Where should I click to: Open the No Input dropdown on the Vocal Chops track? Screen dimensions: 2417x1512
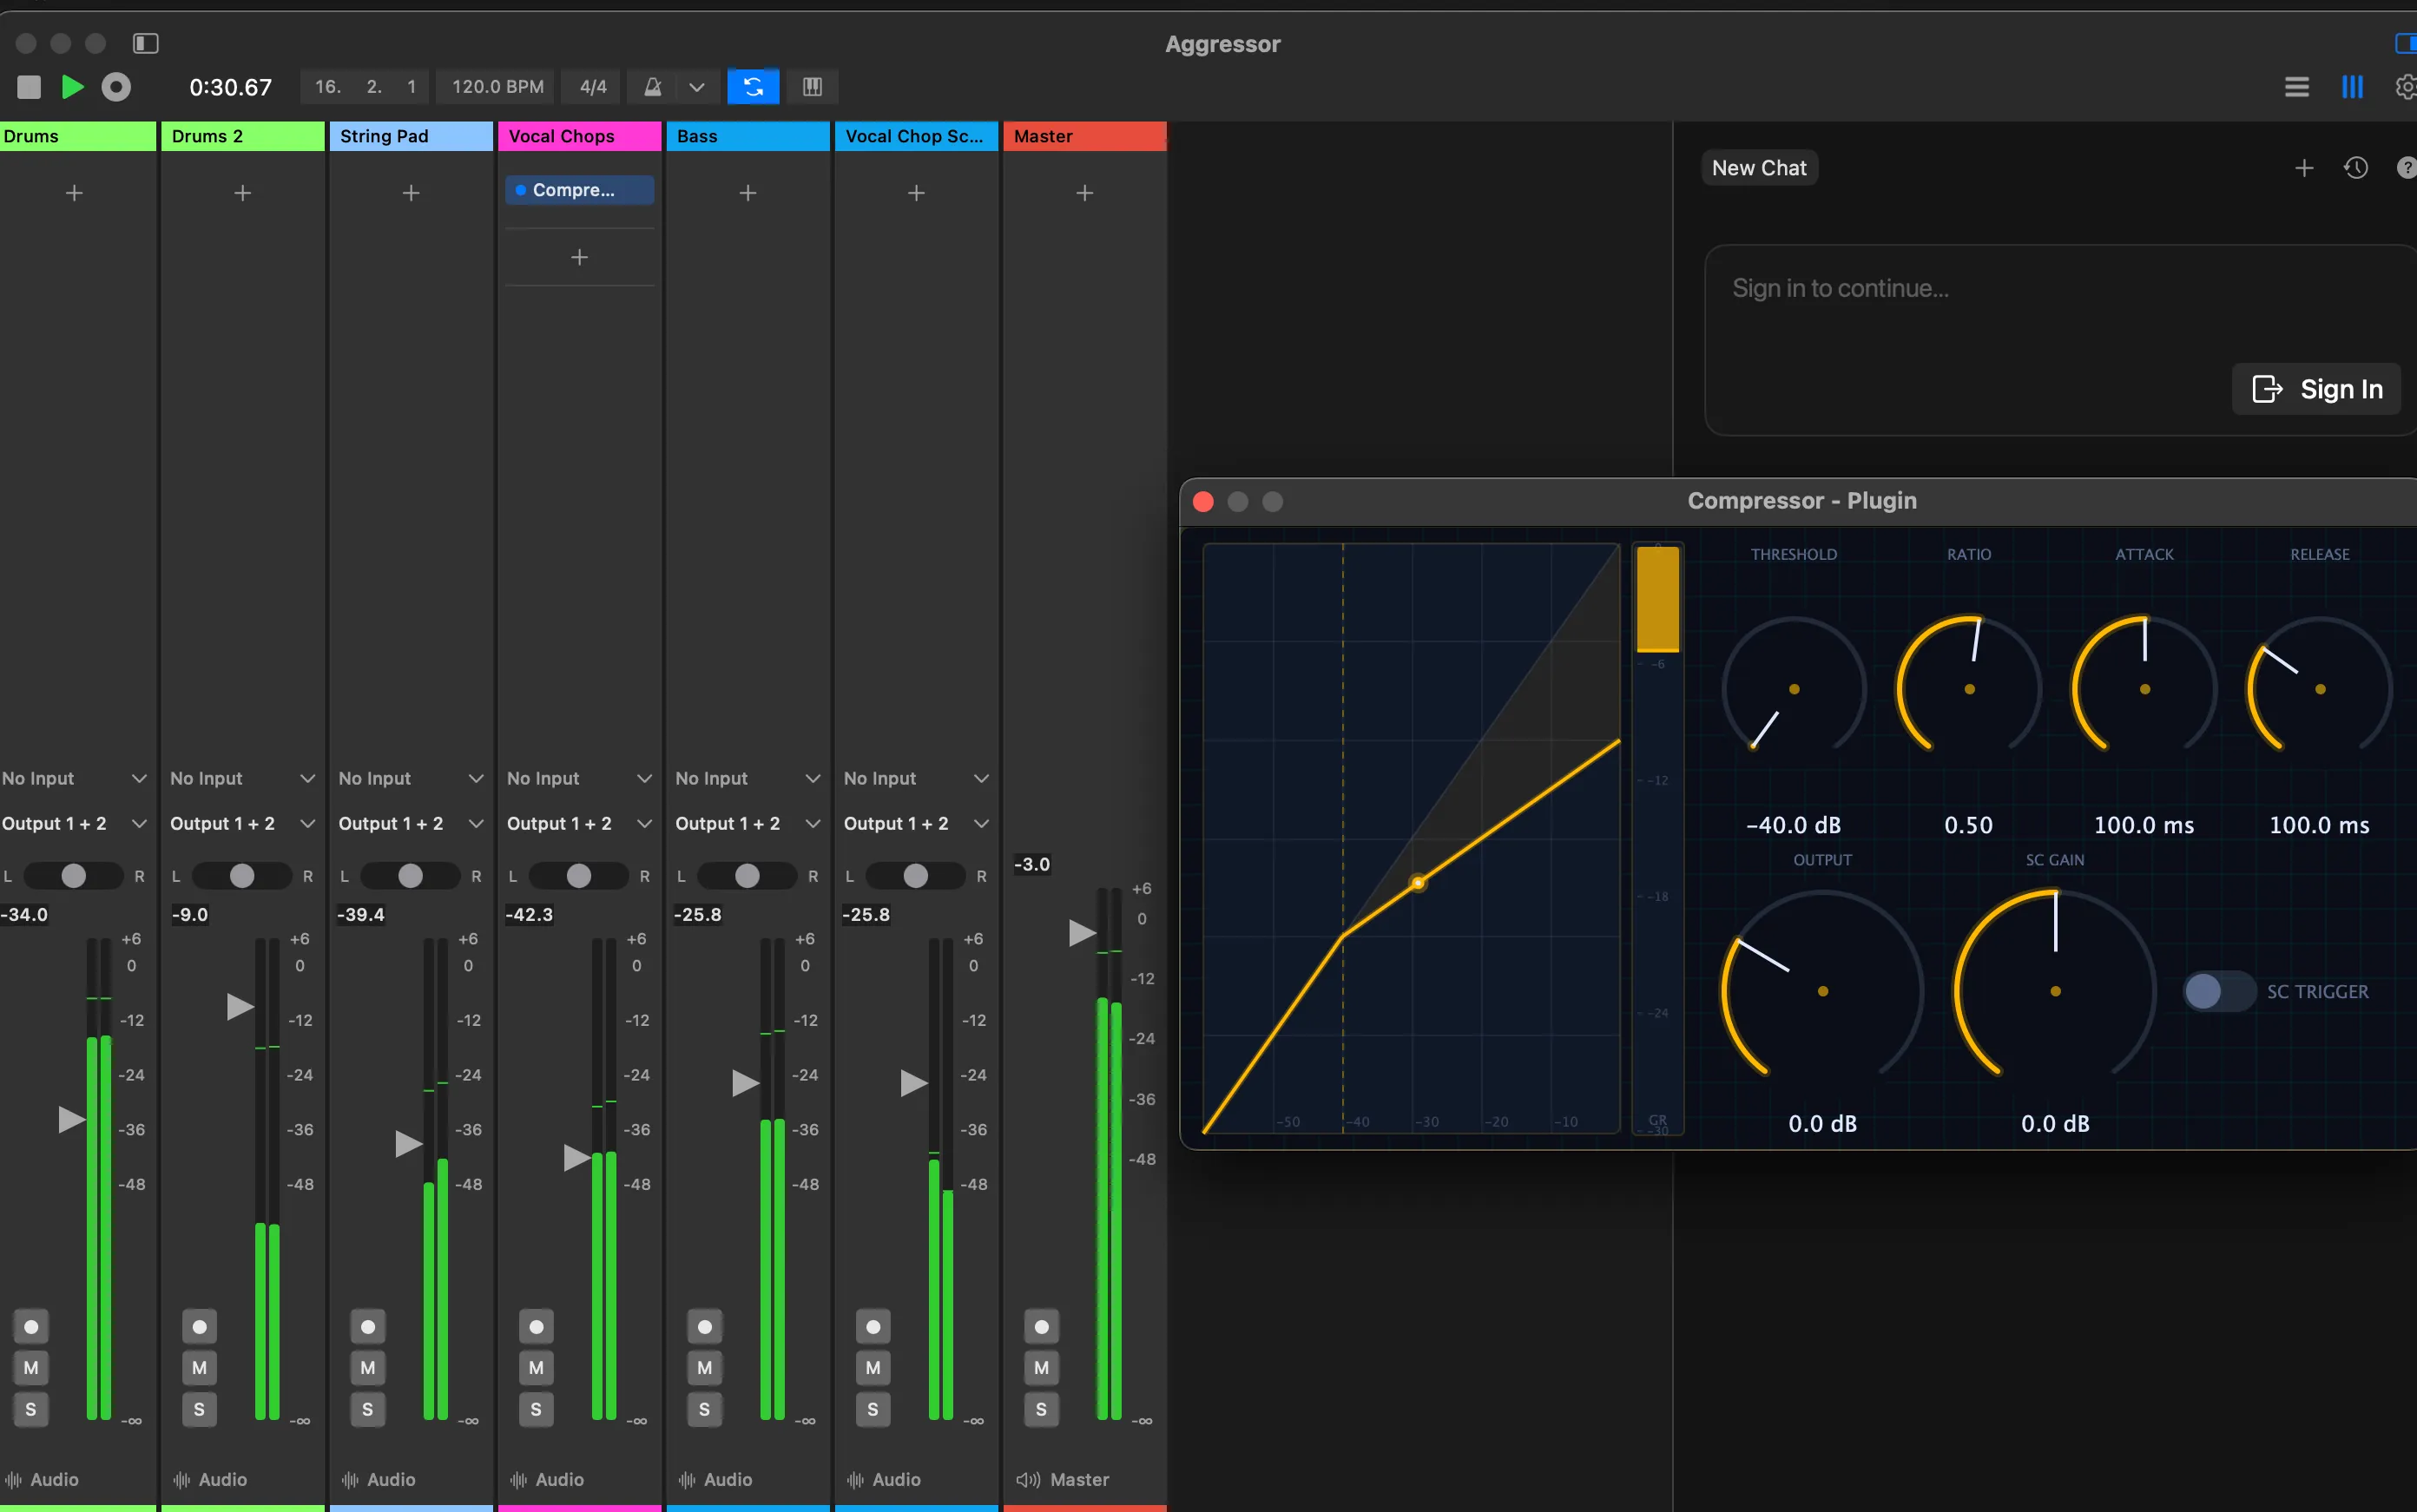(x=579, y=778)
